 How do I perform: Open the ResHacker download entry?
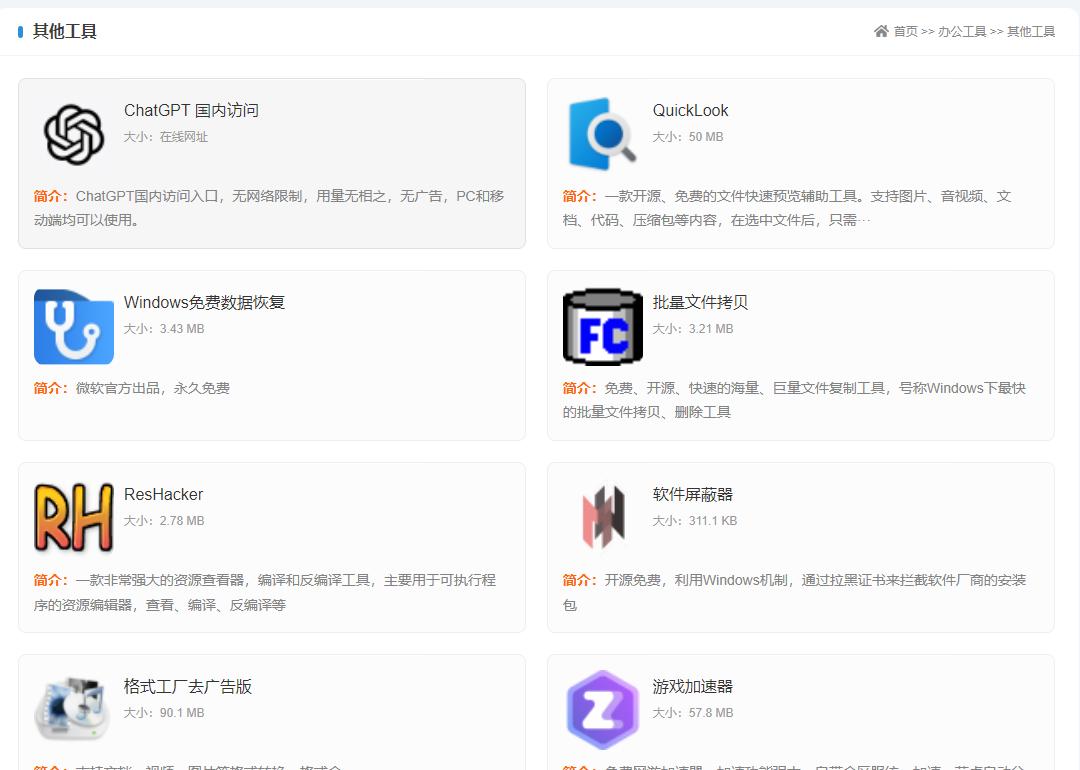tap(165, 494)
